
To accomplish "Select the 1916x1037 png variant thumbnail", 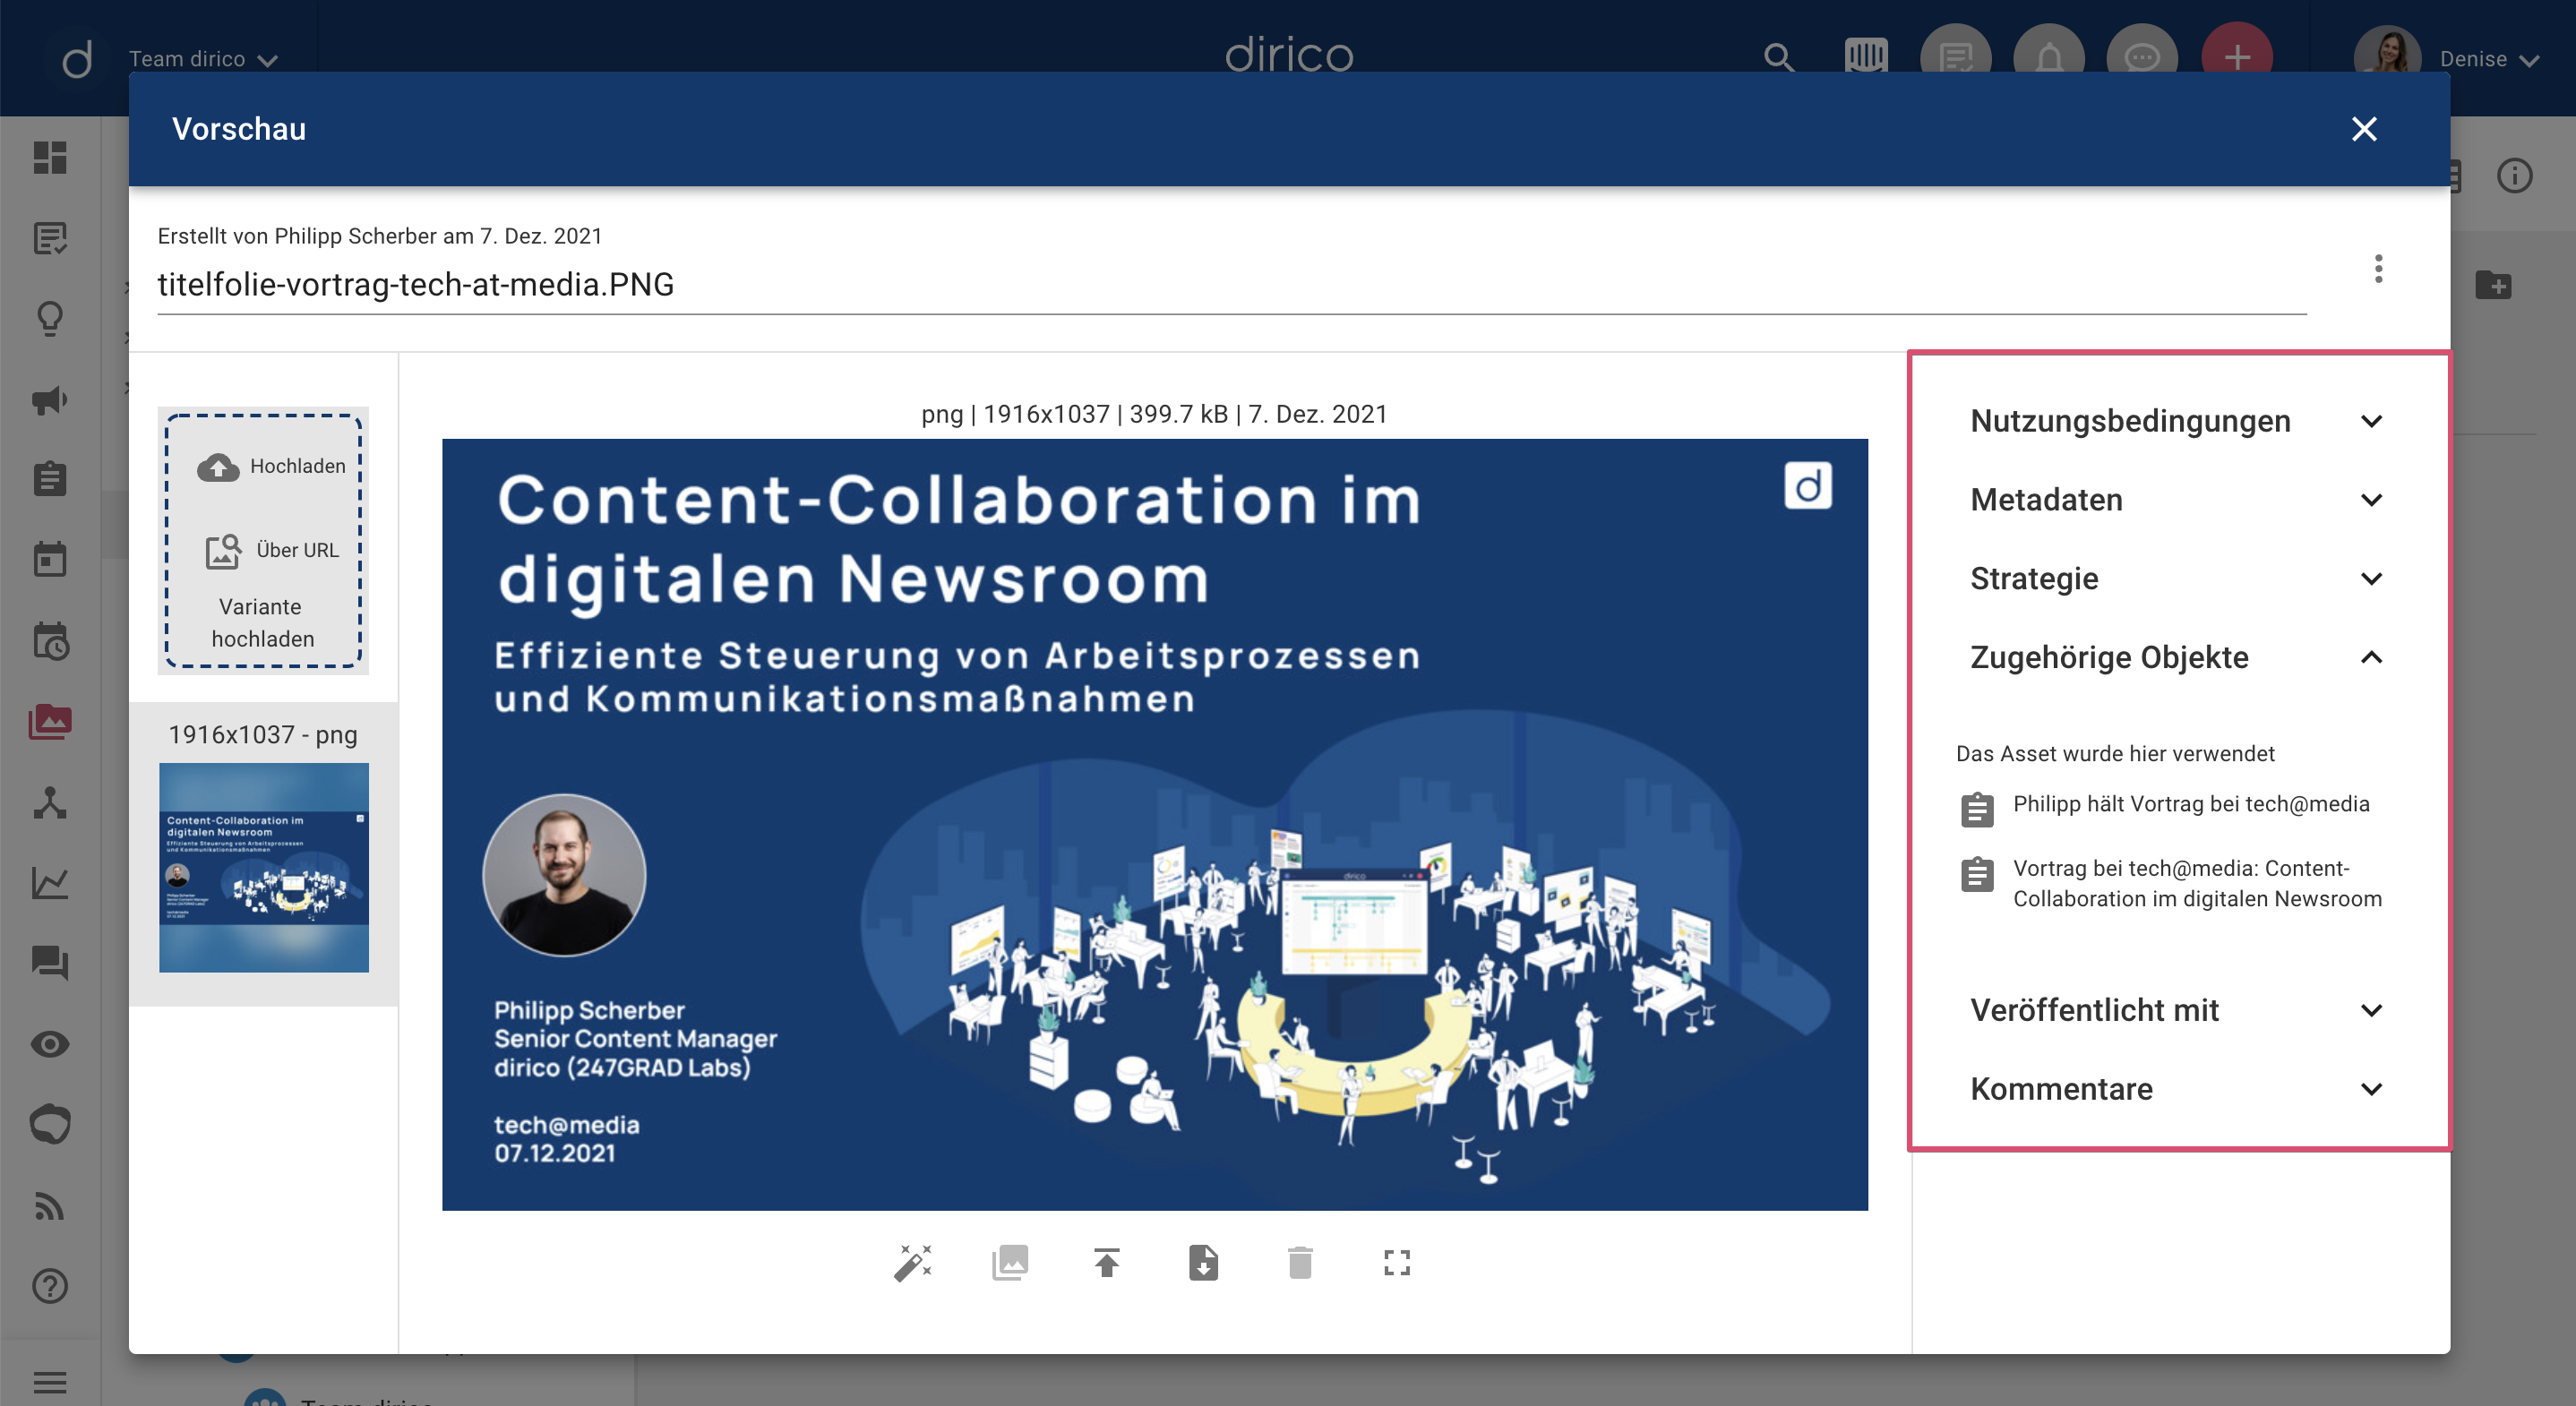I will coord(264,867).
